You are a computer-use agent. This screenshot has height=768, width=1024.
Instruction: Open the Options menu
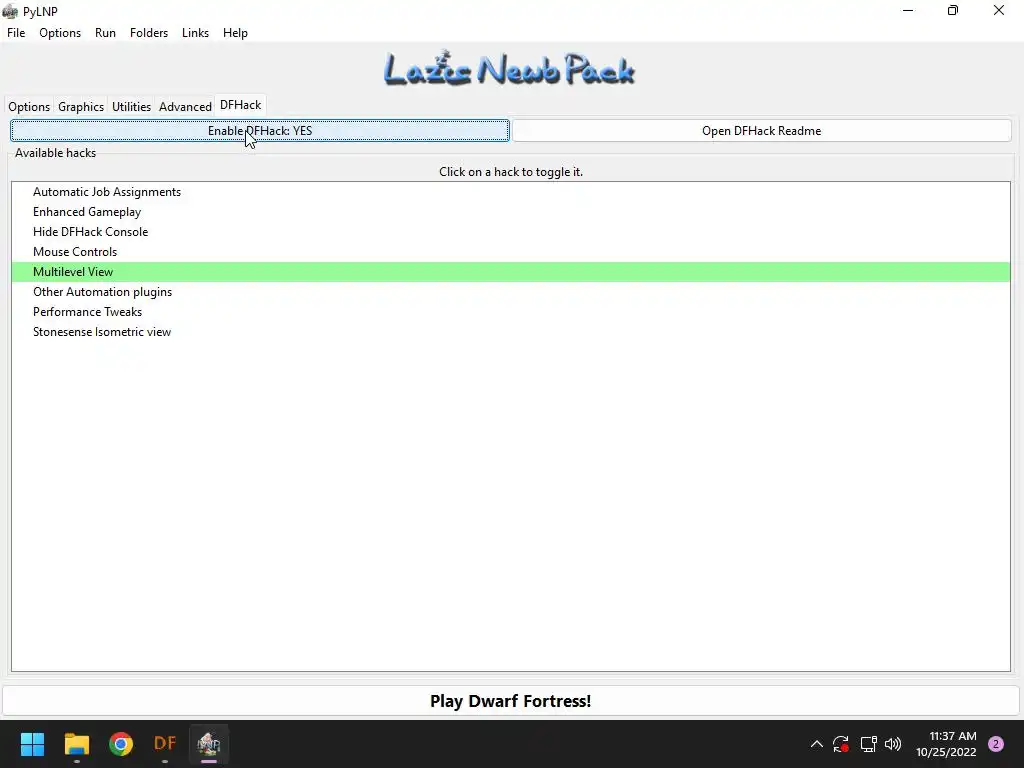60,33
